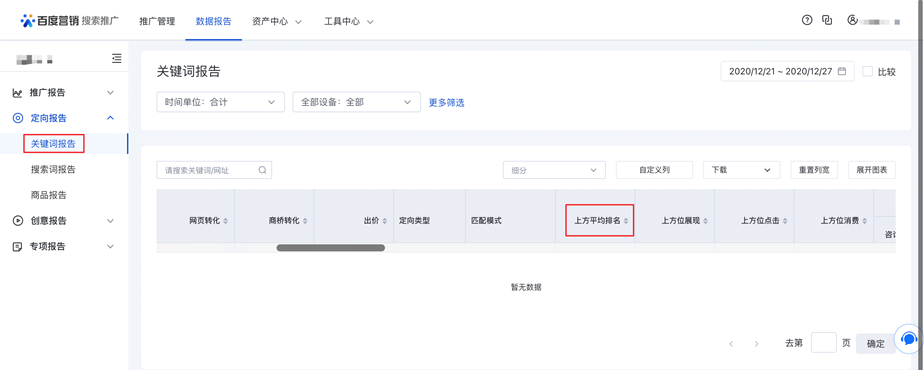Enable the 比较 compare checkbox
This screenshot has height=370, width=924.
tap(867, 71)
